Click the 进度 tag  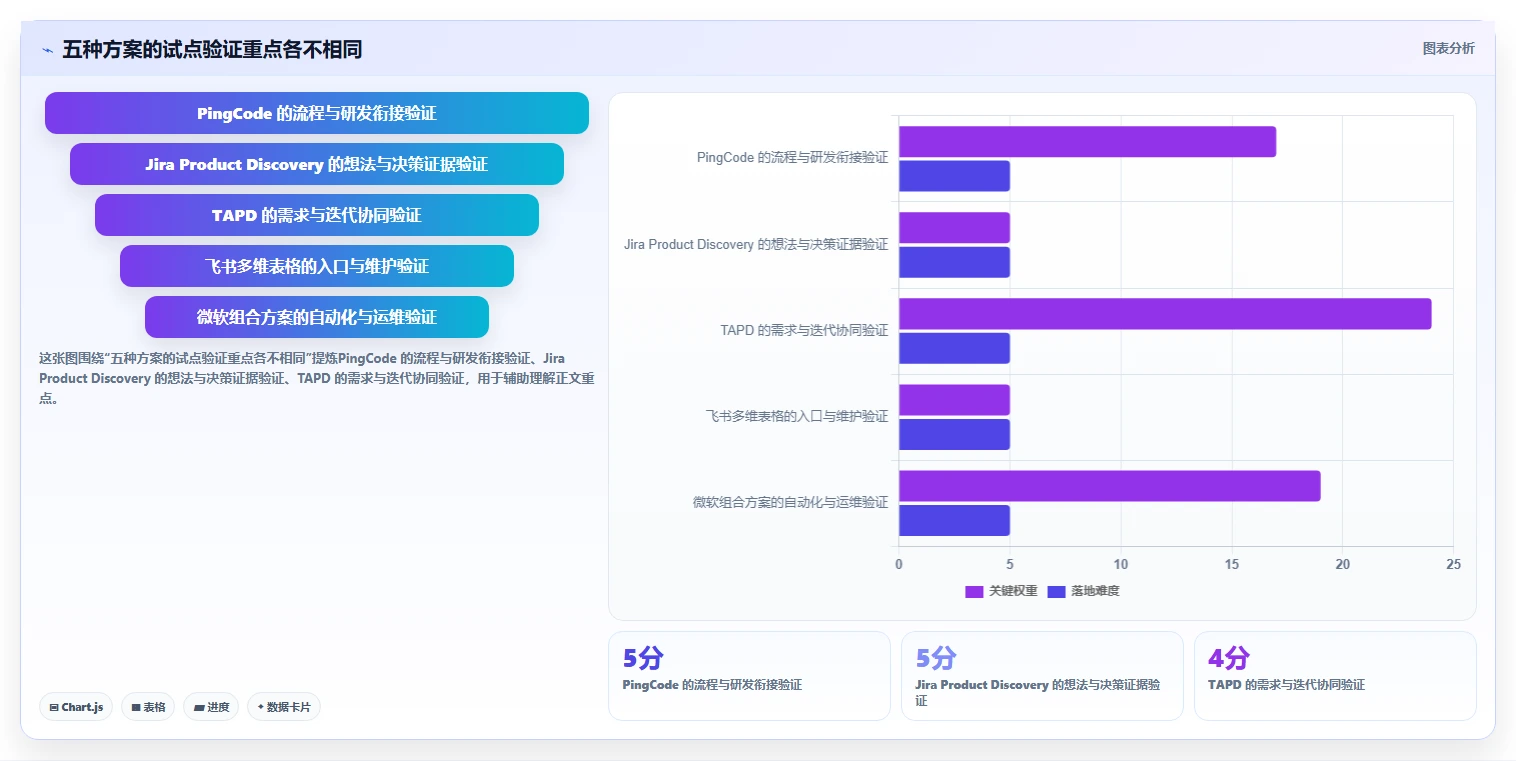(x=211, y=707)
